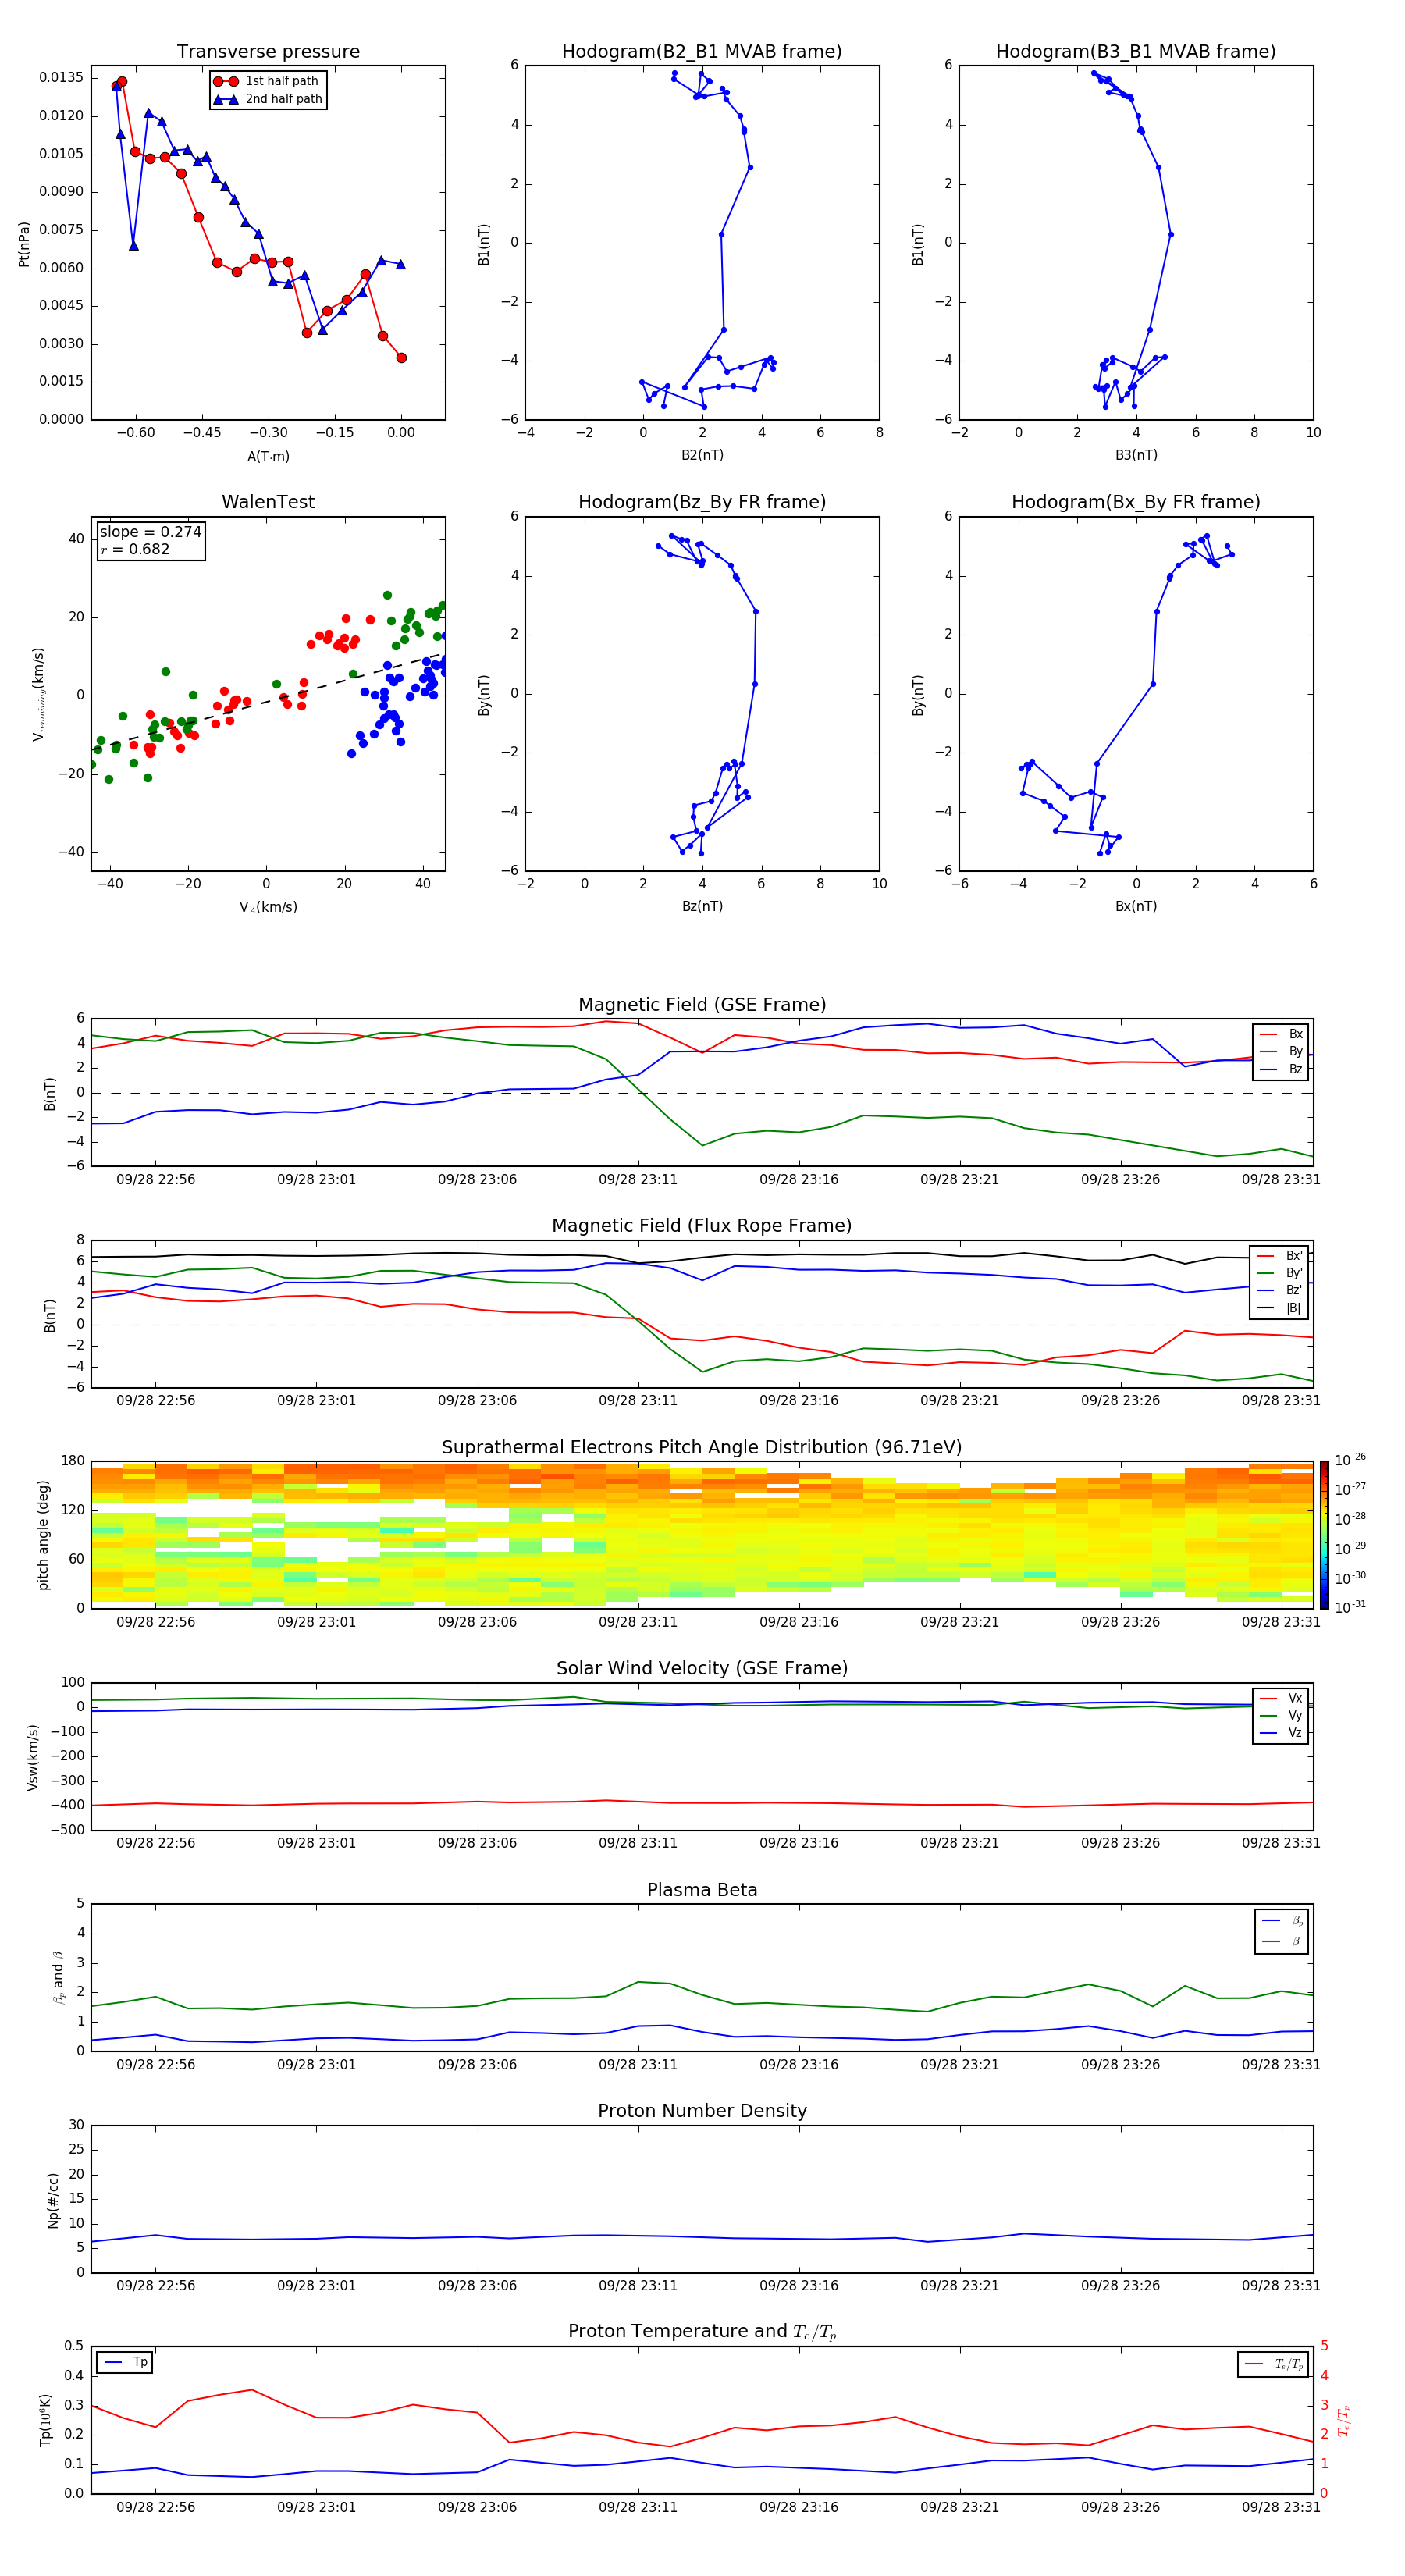Click the "V_A(km/s)" axis label of WalenTest

[268, 907]
